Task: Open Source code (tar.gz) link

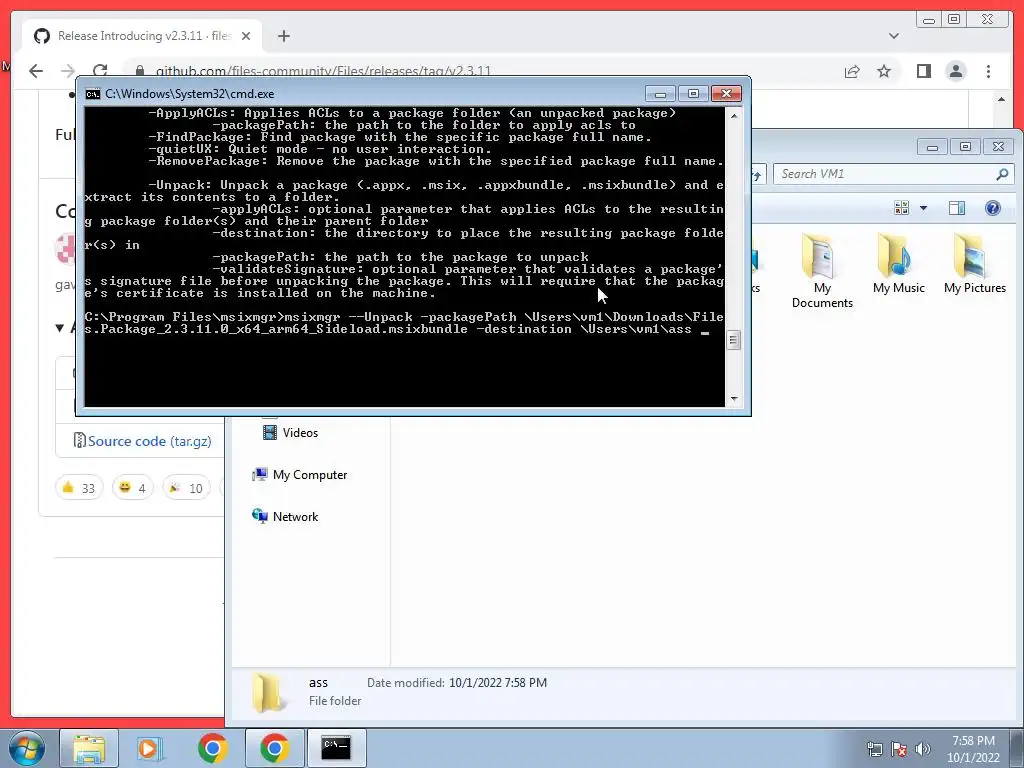Action: pos(150,441)
